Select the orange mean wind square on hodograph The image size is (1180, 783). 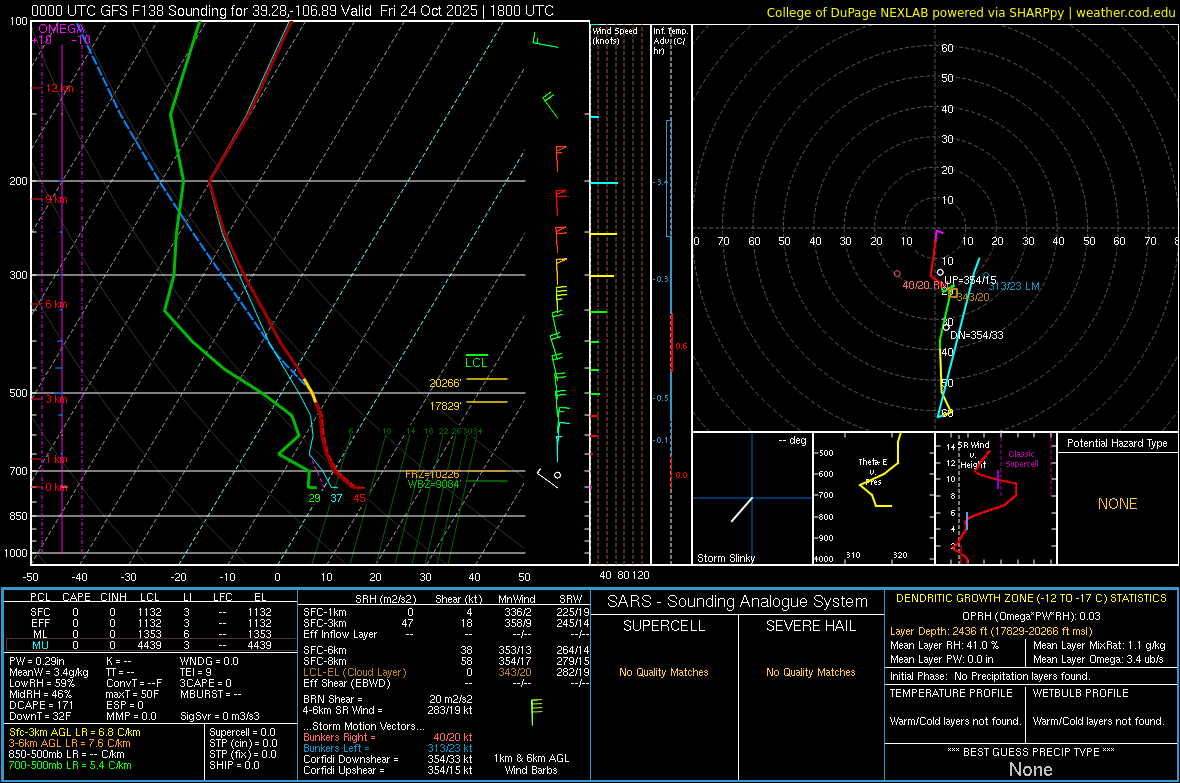click(x=953, y=293)
